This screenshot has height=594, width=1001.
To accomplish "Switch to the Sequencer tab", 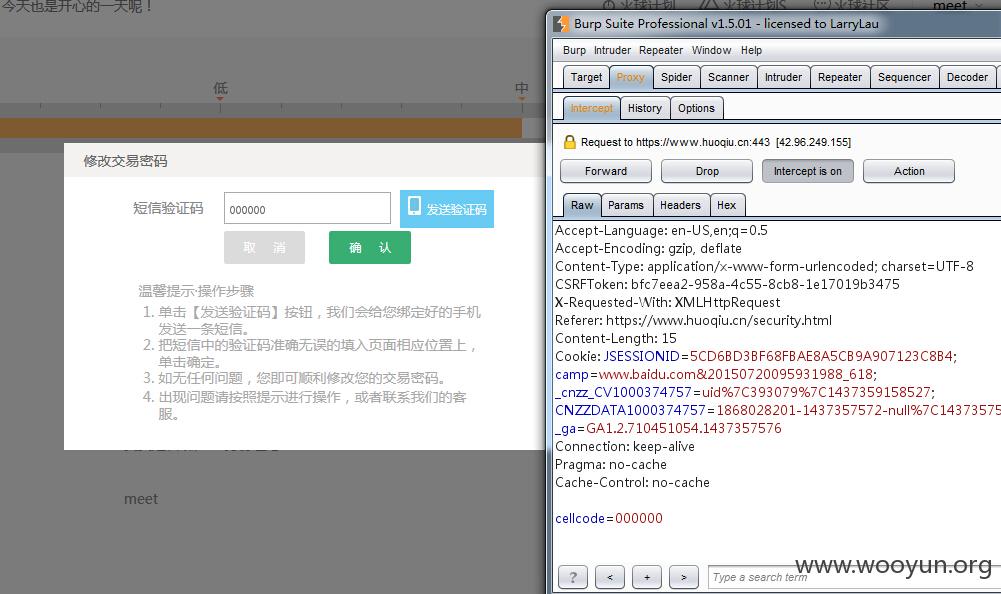I will coord(904,77).
